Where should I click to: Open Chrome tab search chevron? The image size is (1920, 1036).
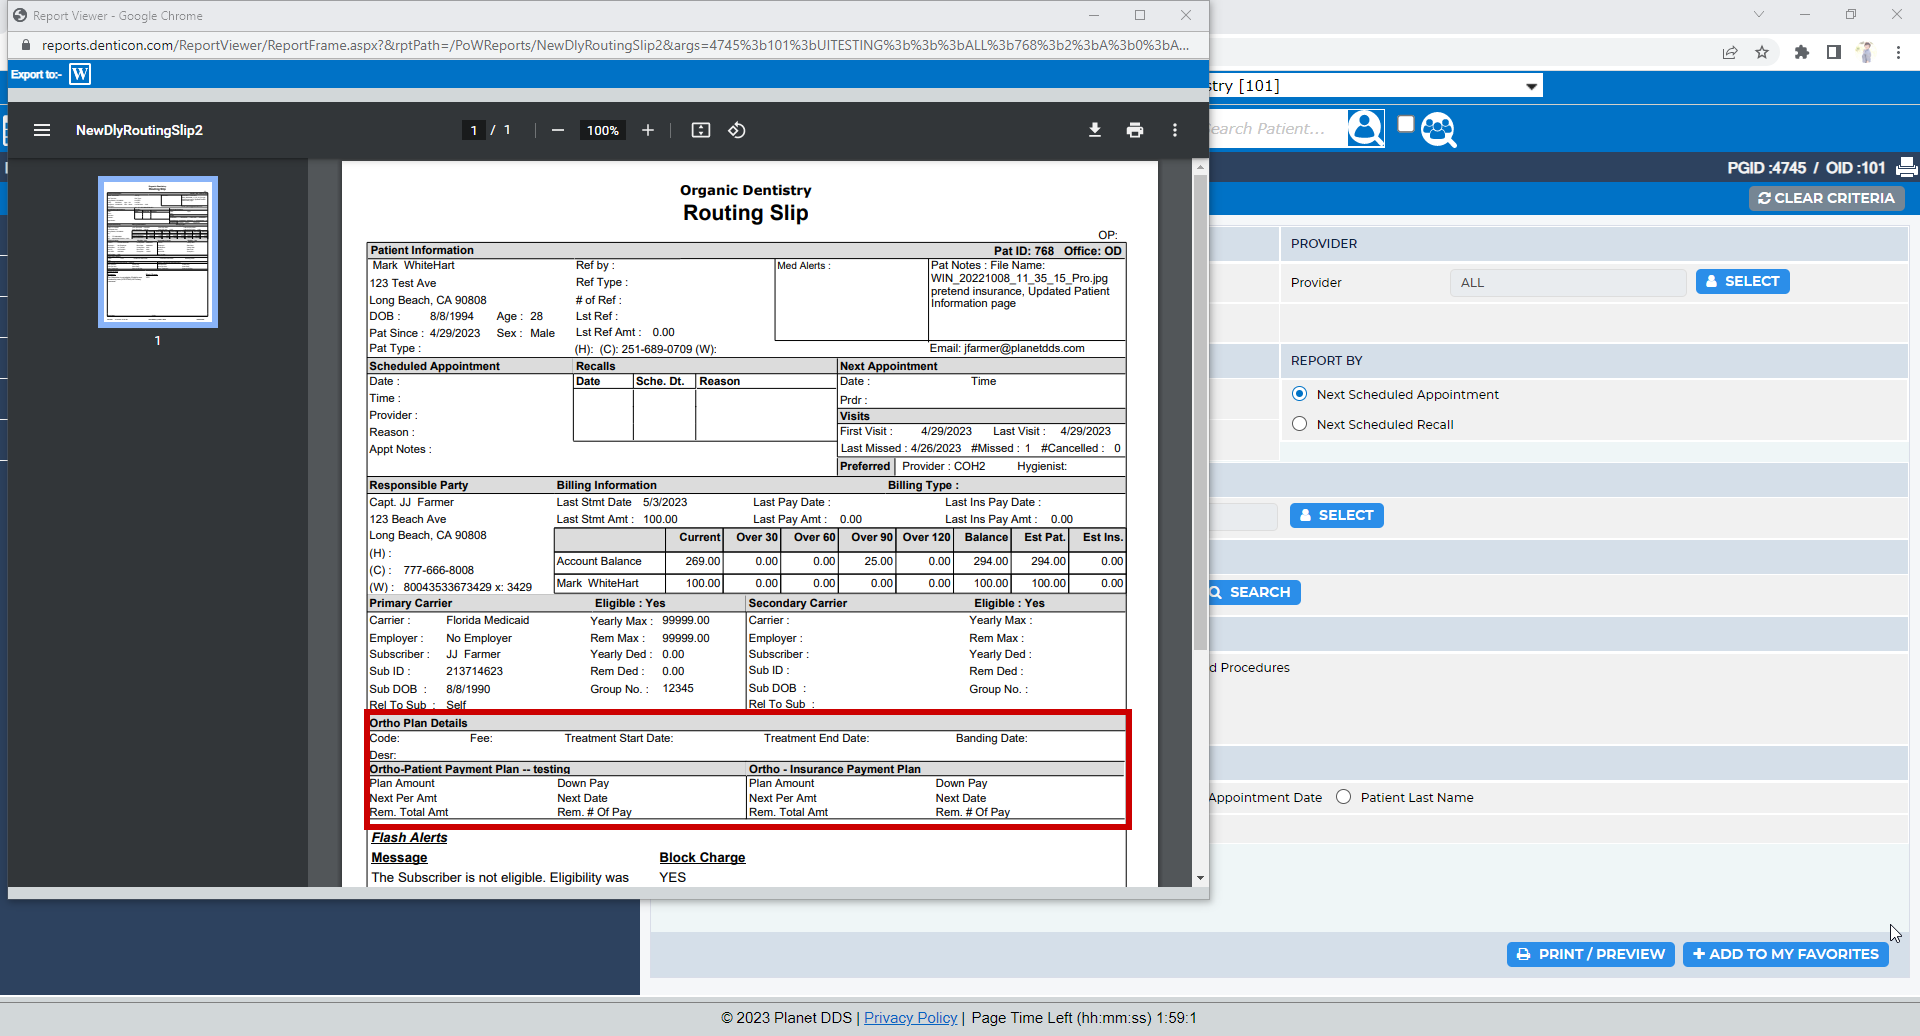point(1759,15)
